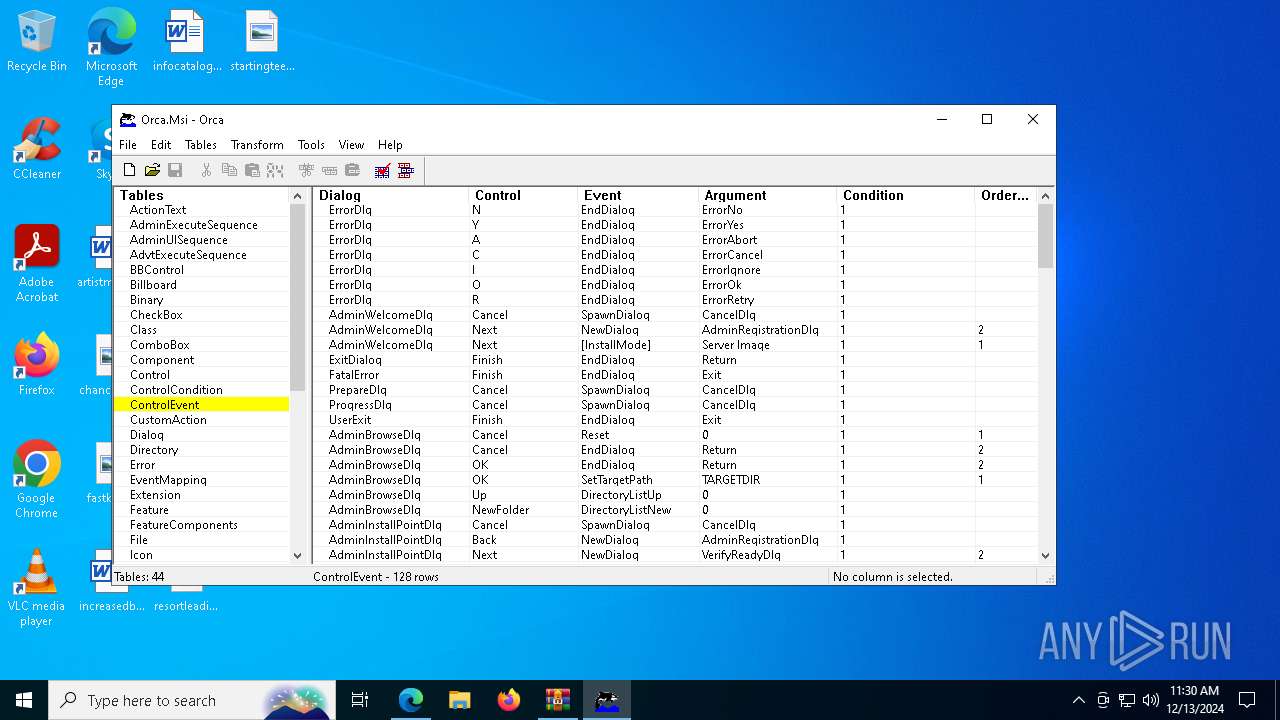Click the Order column header
1280x720 pixels.
pos(1006,195)
